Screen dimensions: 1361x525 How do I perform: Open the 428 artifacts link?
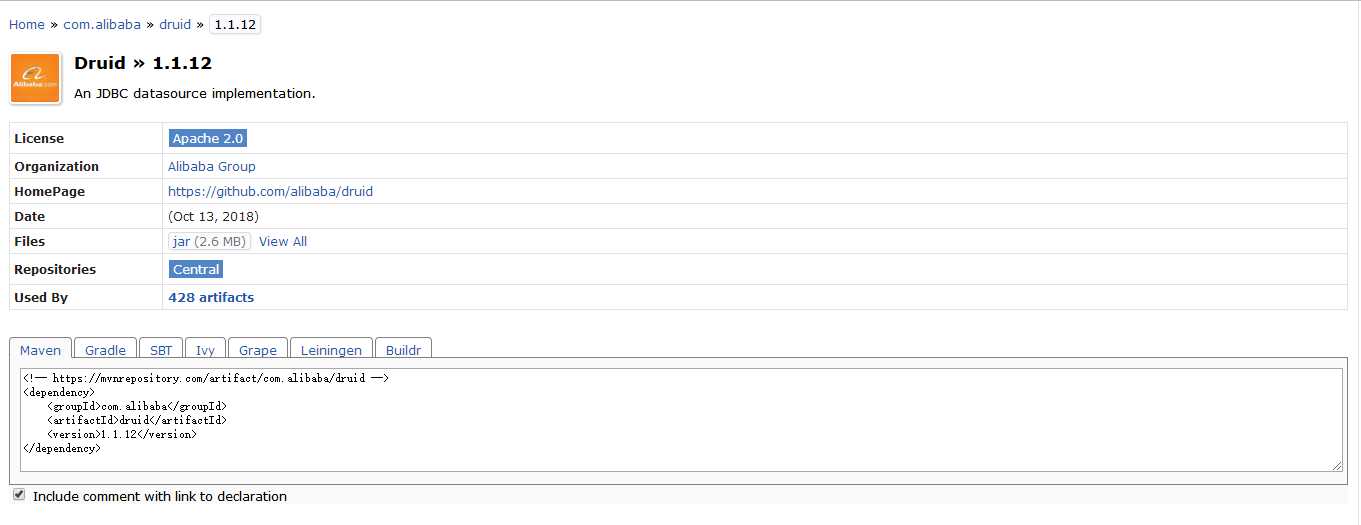pyautogui.click(x=211, y=297)
